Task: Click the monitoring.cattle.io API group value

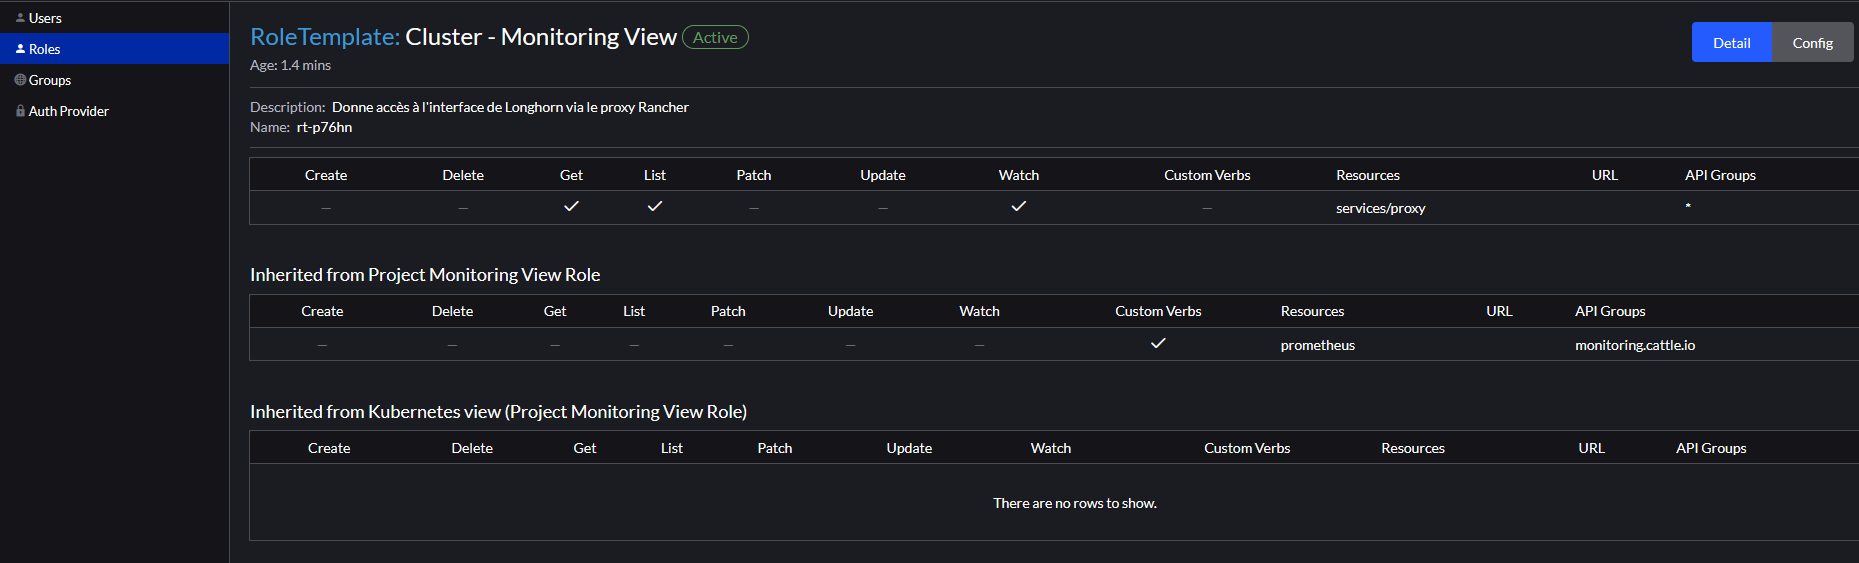Action: (x=1634, y=345)
